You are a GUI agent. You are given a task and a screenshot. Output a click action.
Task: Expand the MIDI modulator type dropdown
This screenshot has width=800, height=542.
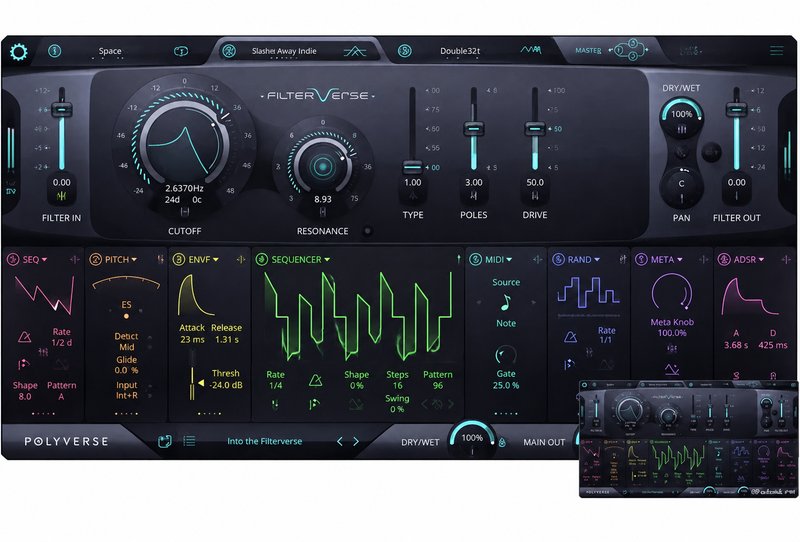click(x=509, y=260)
